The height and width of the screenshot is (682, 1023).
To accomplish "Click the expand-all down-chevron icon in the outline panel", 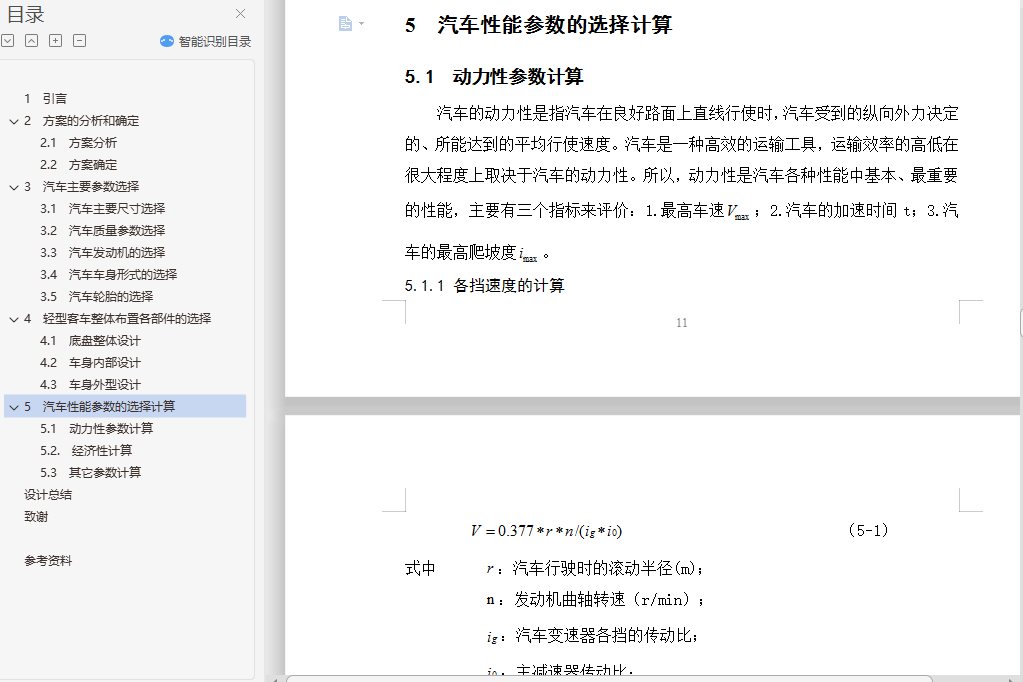I will click(8, 41).
